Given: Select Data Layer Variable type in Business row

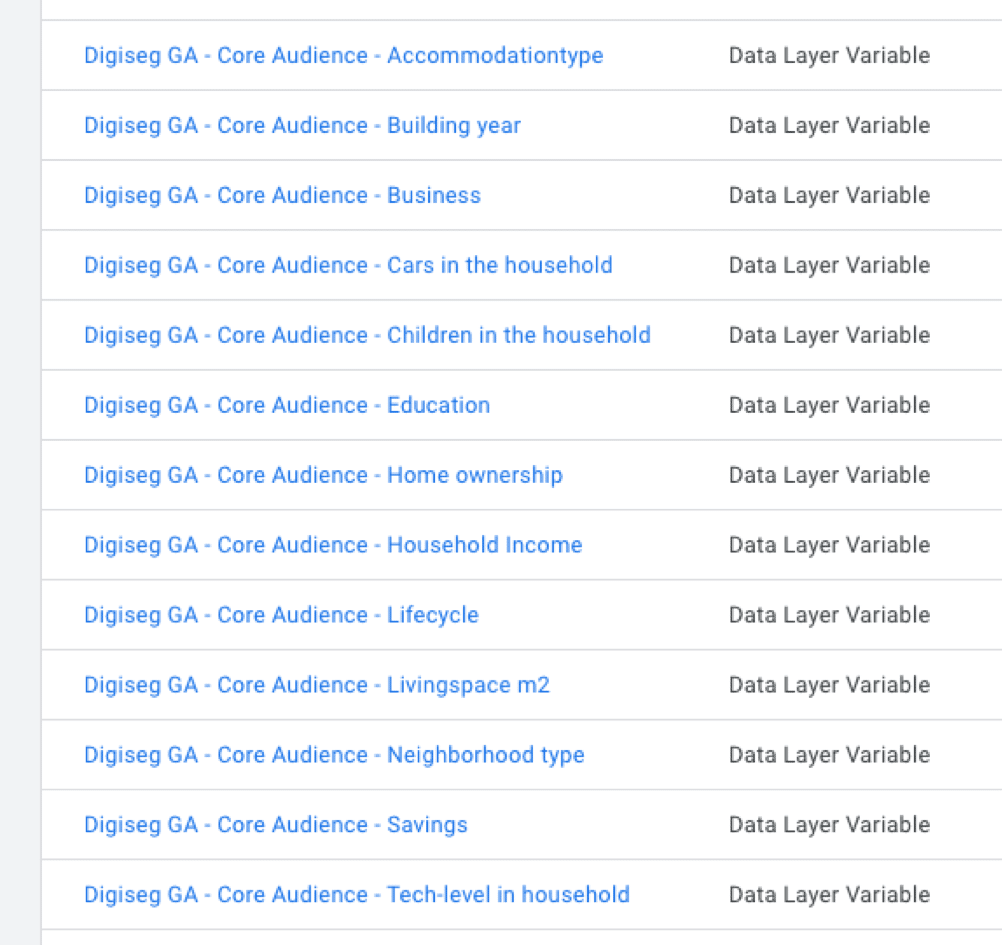Looking at the screenshot, I should [x=829, y=195].
